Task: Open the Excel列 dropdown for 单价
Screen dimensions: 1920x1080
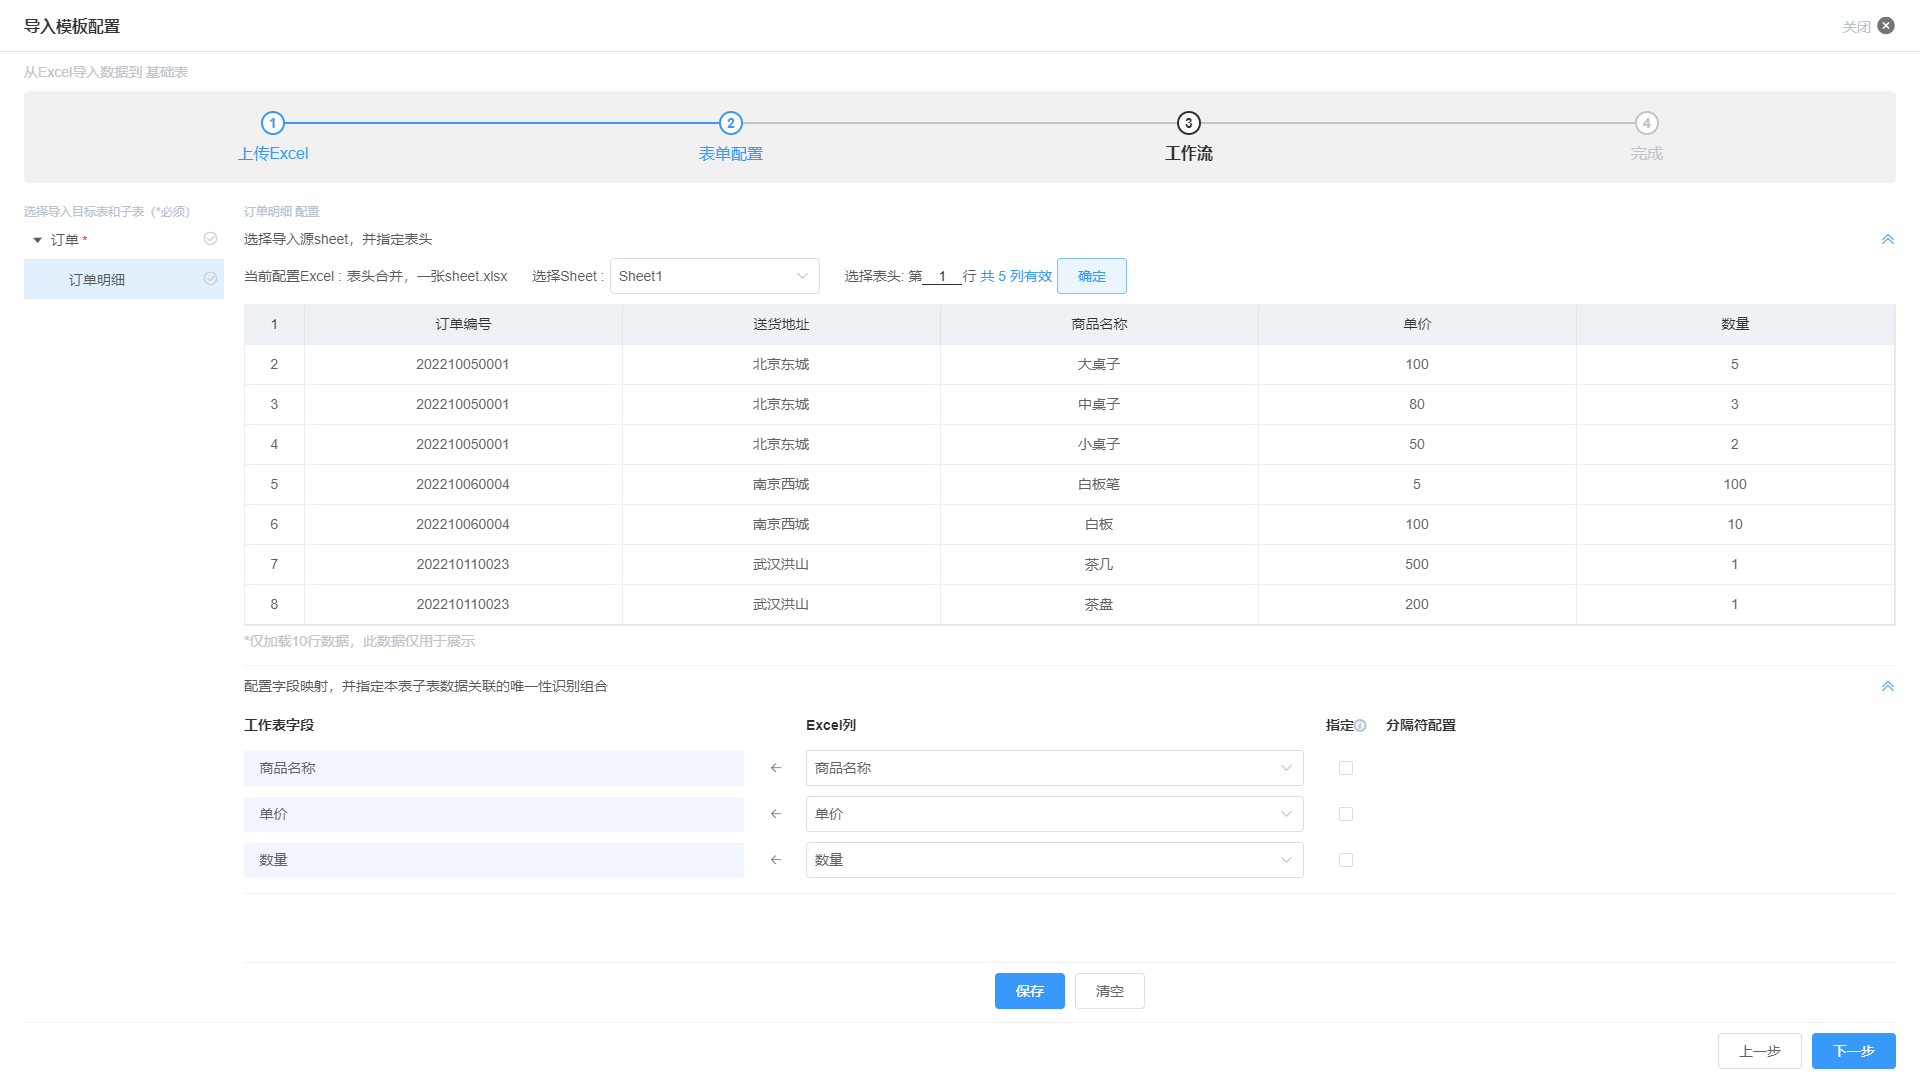Action: pyautogui.click(x=1055, y=814)
